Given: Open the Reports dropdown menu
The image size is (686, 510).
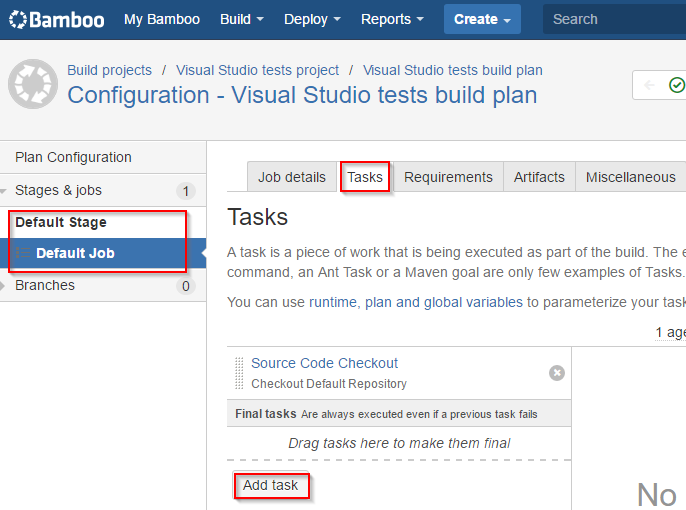Looking at the screenshot, I should pyautogui.click(x=392, y=19).
